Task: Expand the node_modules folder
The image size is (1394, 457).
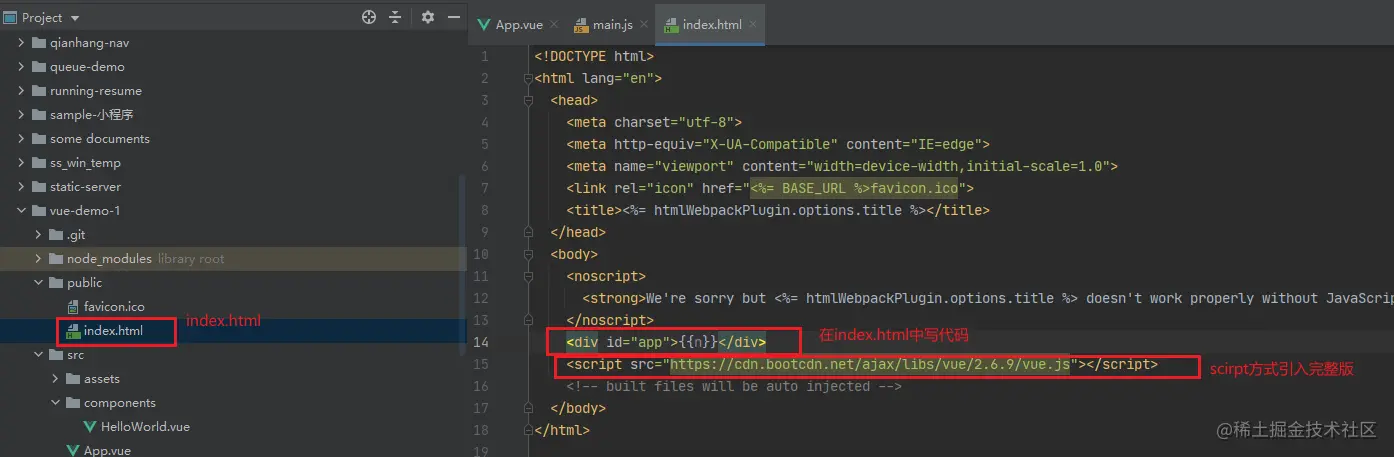Action: (x=38, y=259)
